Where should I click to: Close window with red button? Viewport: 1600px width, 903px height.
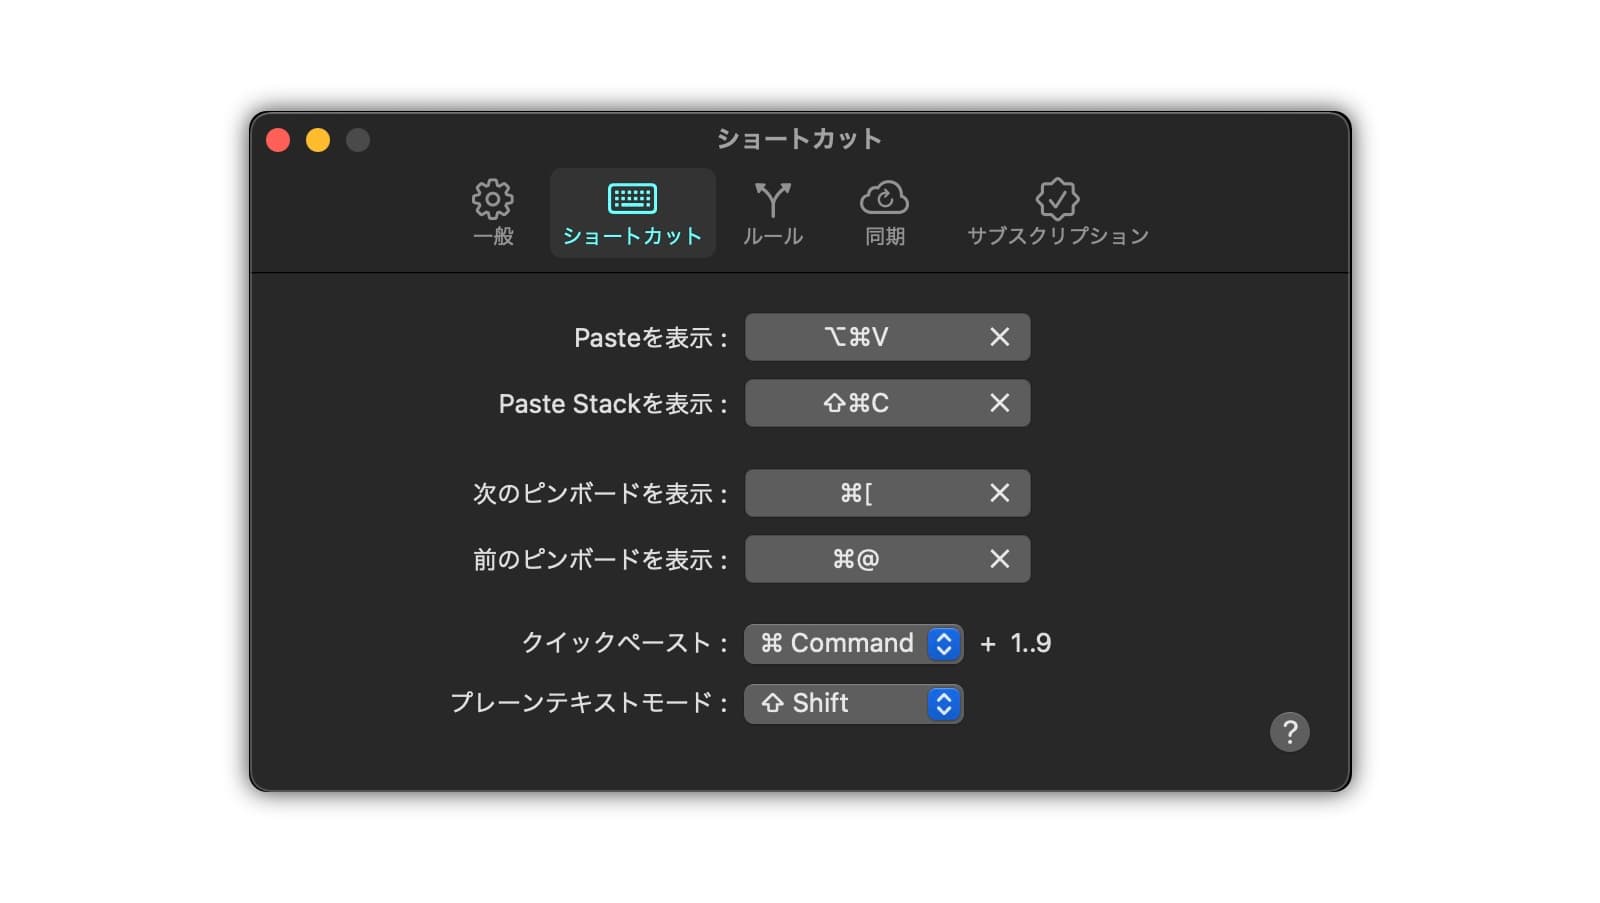pyautogui.click(x=278, y=140)
